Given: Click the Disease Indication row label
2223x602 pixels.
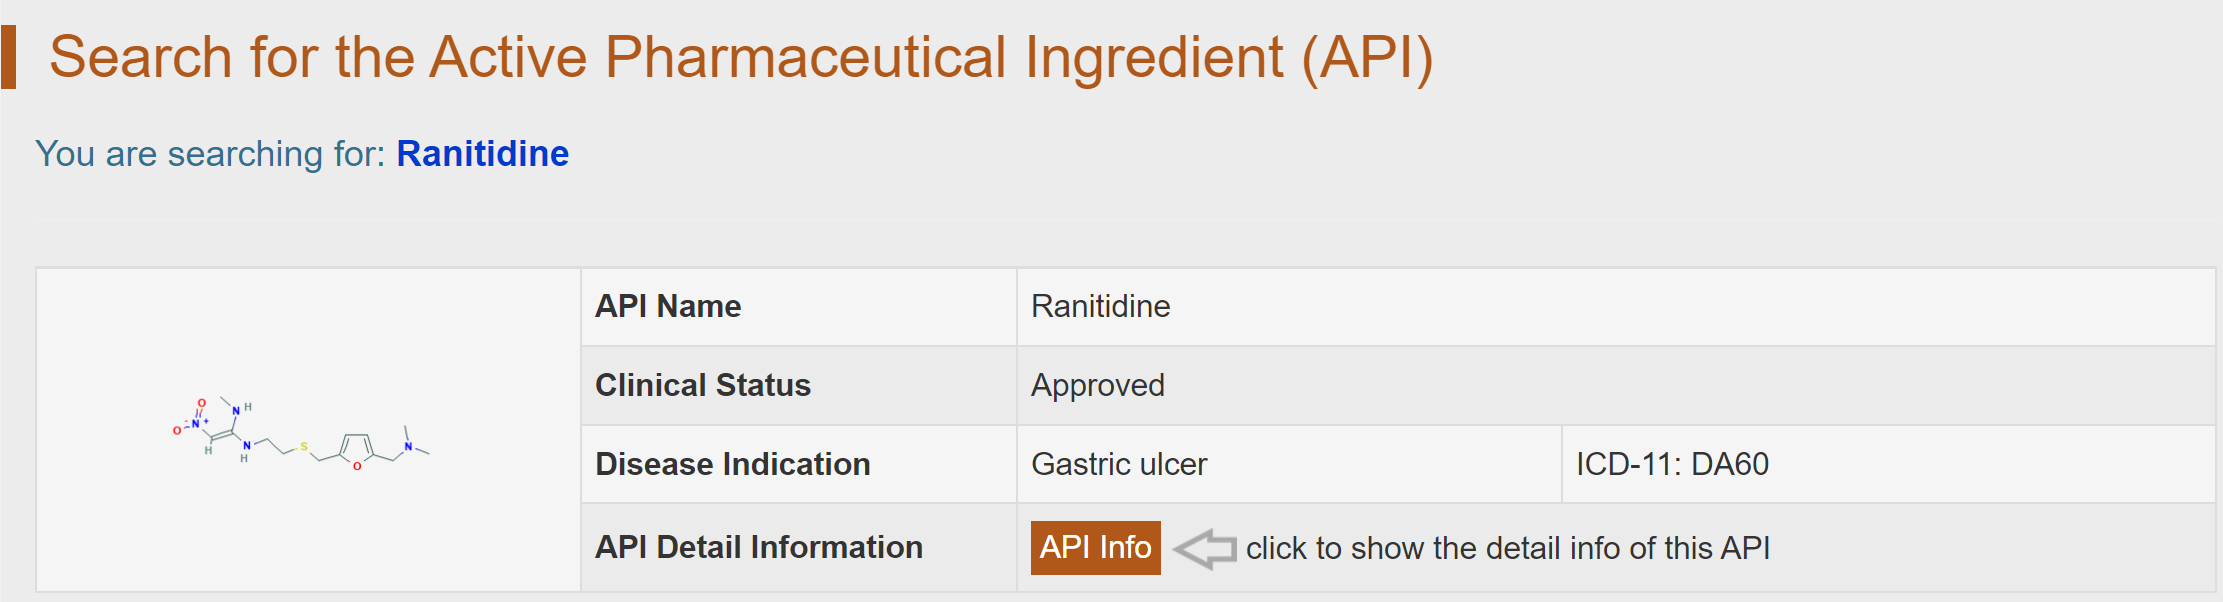Looking at the screenshot, I should coord(733,464).
